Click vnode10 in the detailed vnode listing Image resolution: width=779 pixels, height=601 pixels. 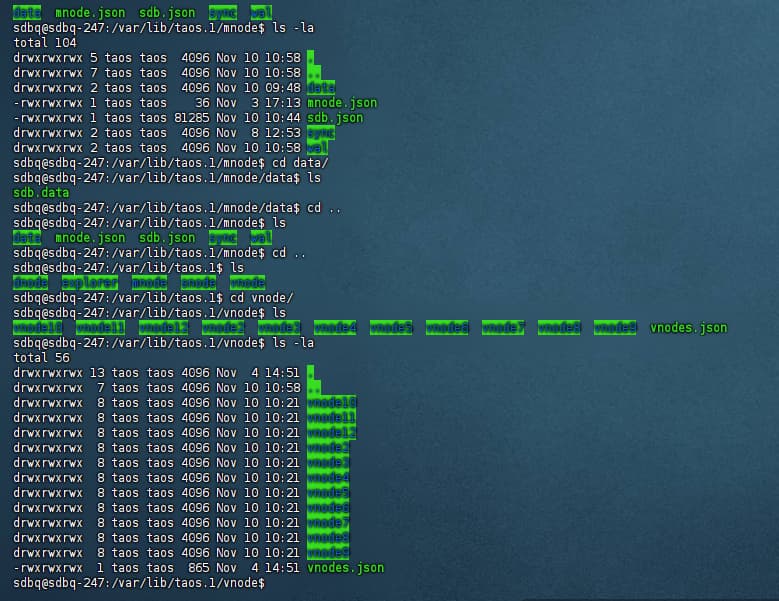click(332, 403)
